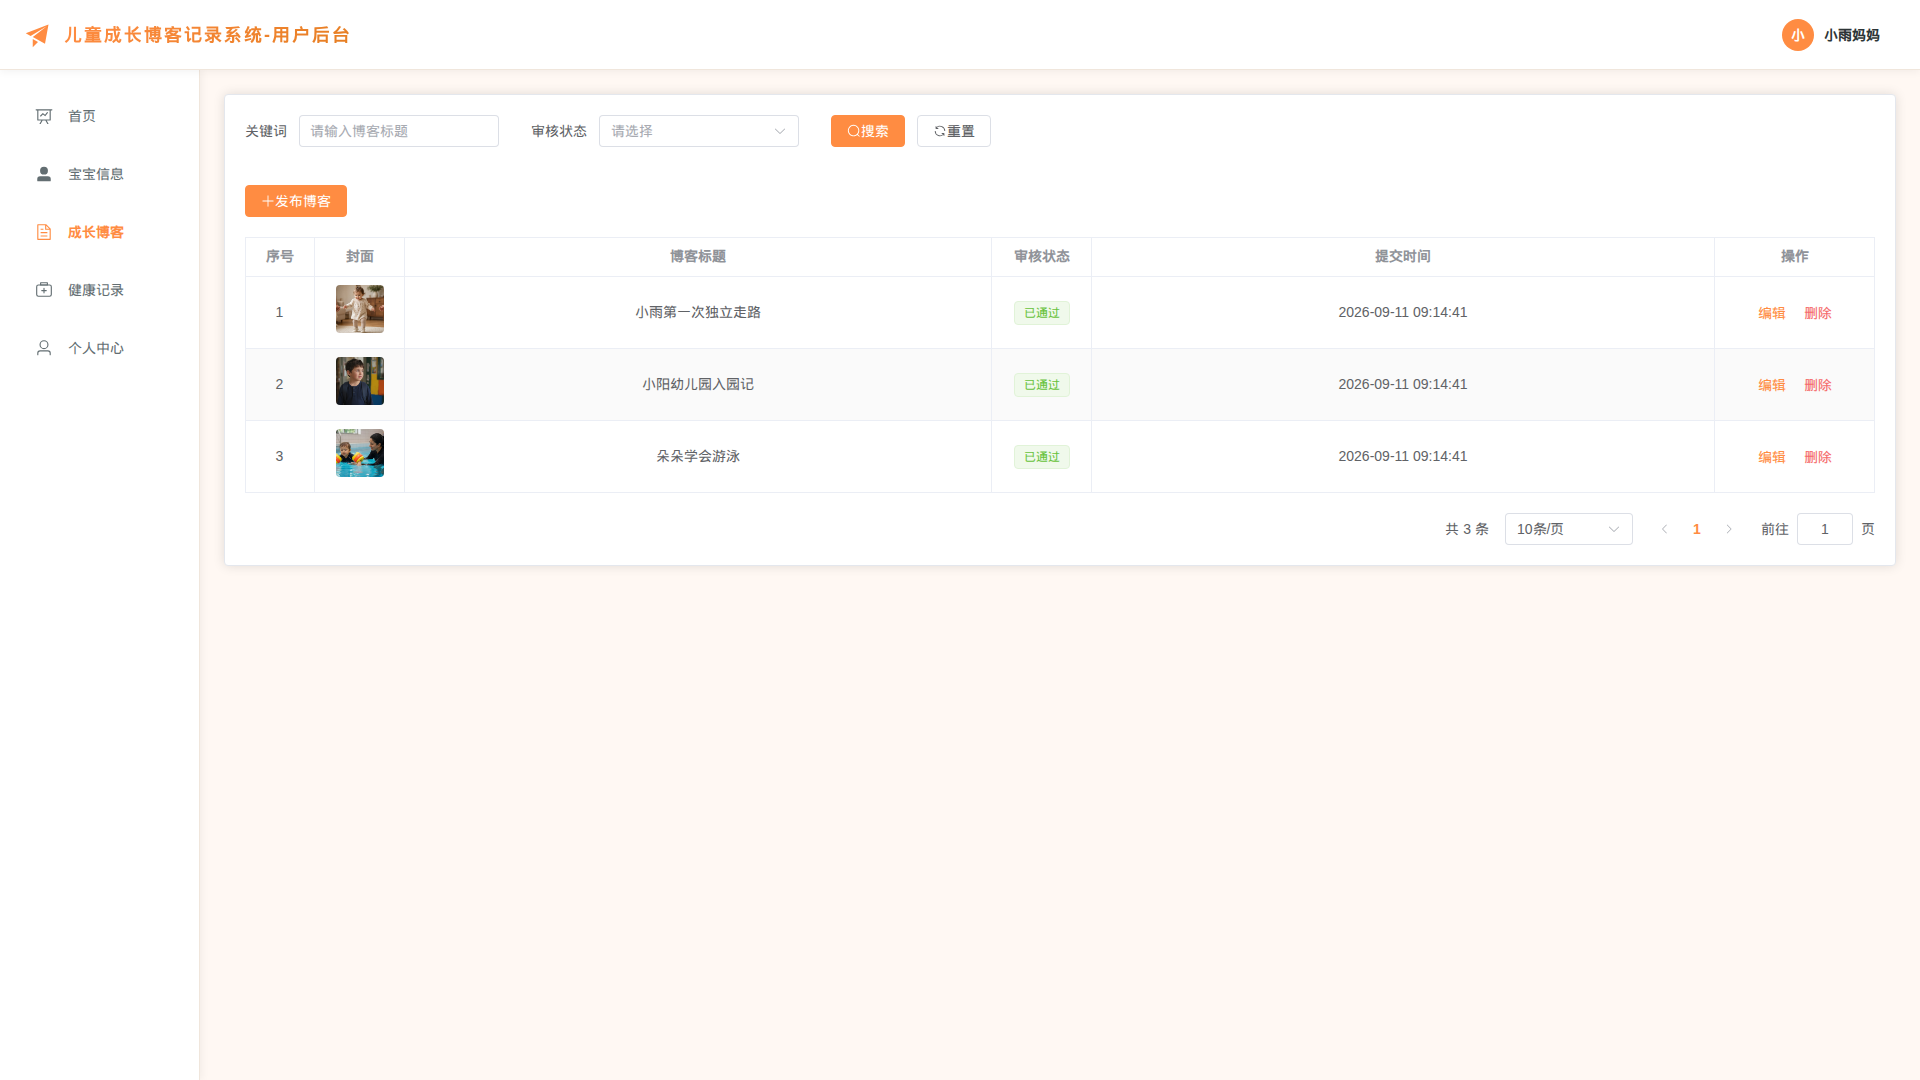Click the 审核状态 column header
1920x1080 pixels.
pyautogui.click(x=1041, y=257)
